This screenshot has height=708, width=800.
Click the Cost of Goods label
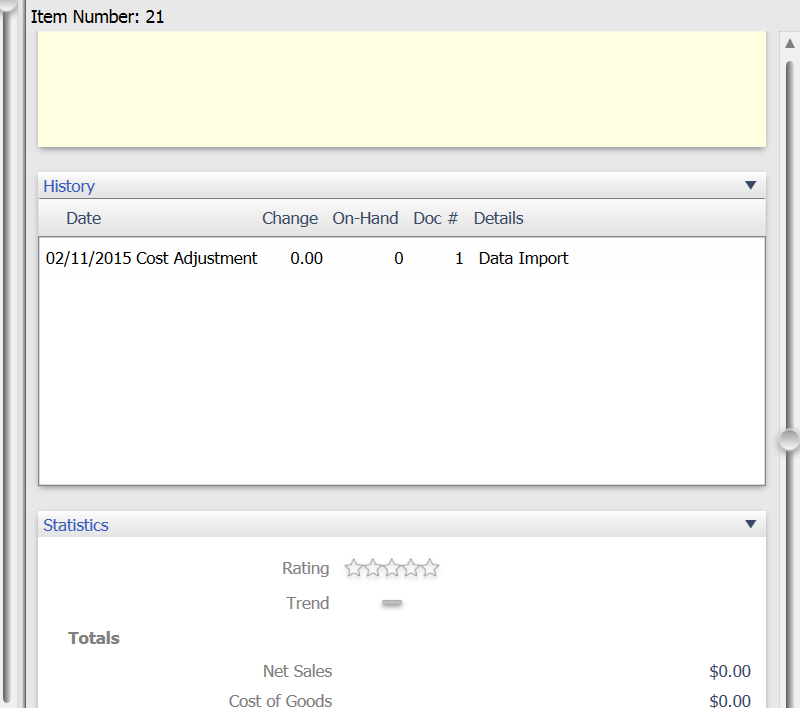click(280, 700)
